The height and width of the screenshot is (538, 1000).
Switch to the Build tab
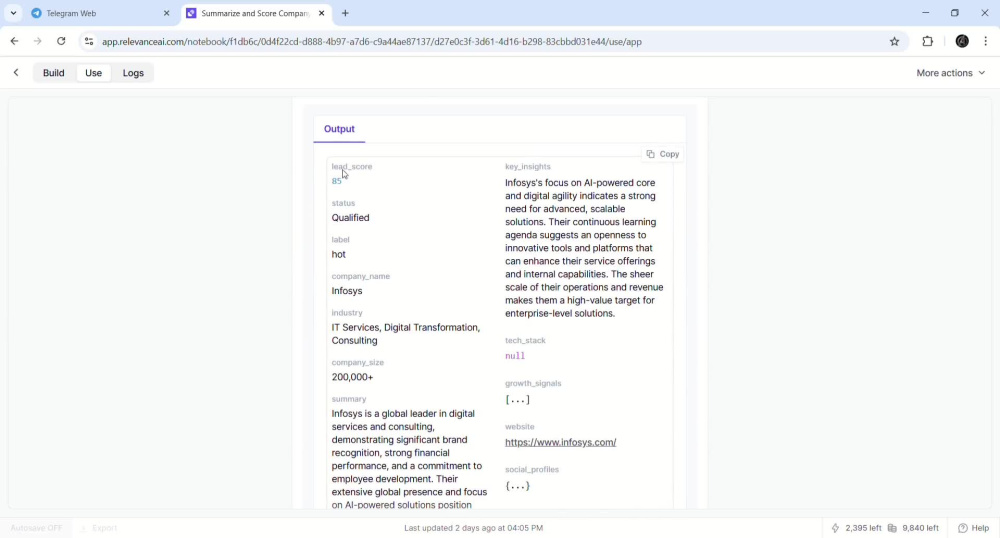(x=54, y=73)
